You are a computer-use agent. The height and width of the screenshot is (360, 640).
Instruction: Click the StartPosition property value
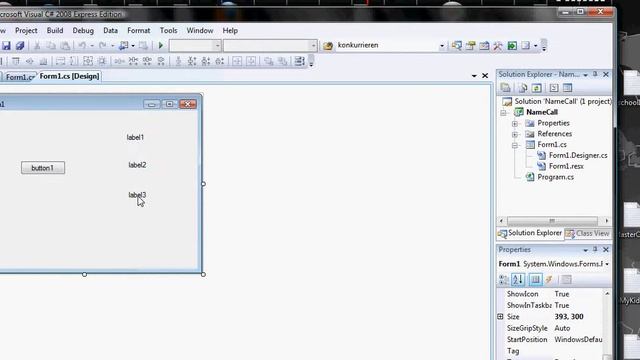tap(578, 340)
